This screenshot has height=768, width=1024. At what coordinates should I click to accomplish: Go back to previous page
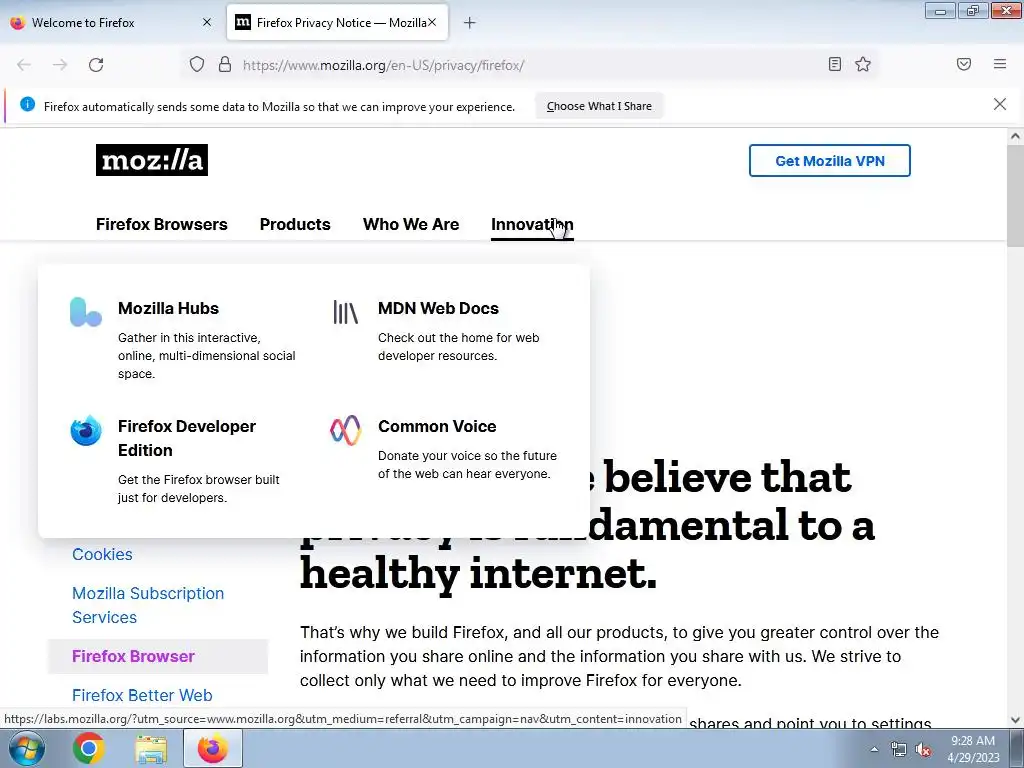24,65
